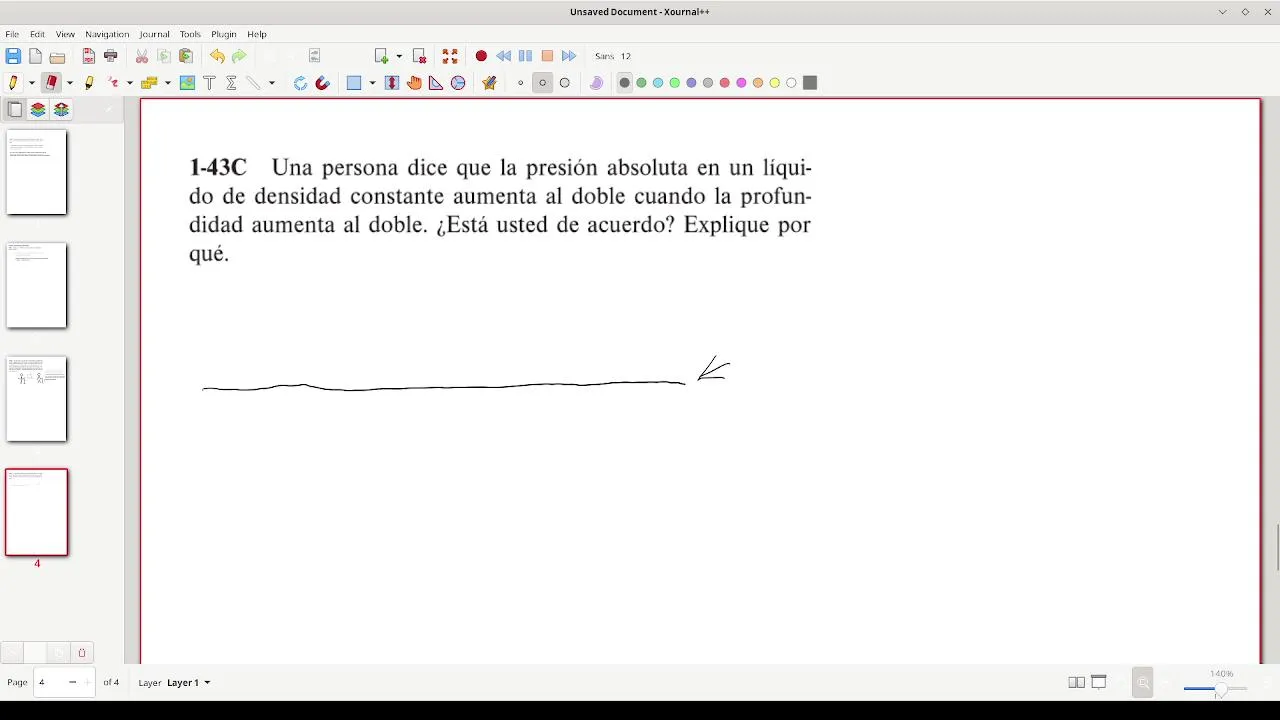Open the Help menu
Image resolution: width=1280 pixels, height=720 pixels.
(x=257, y=34)
